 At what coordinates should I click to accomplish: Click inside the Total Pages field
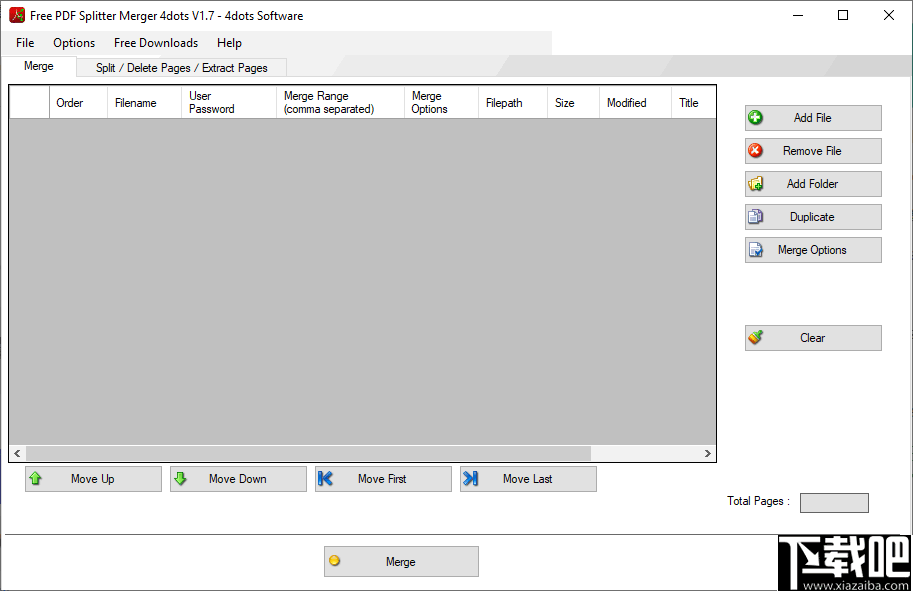click(834, 502)
